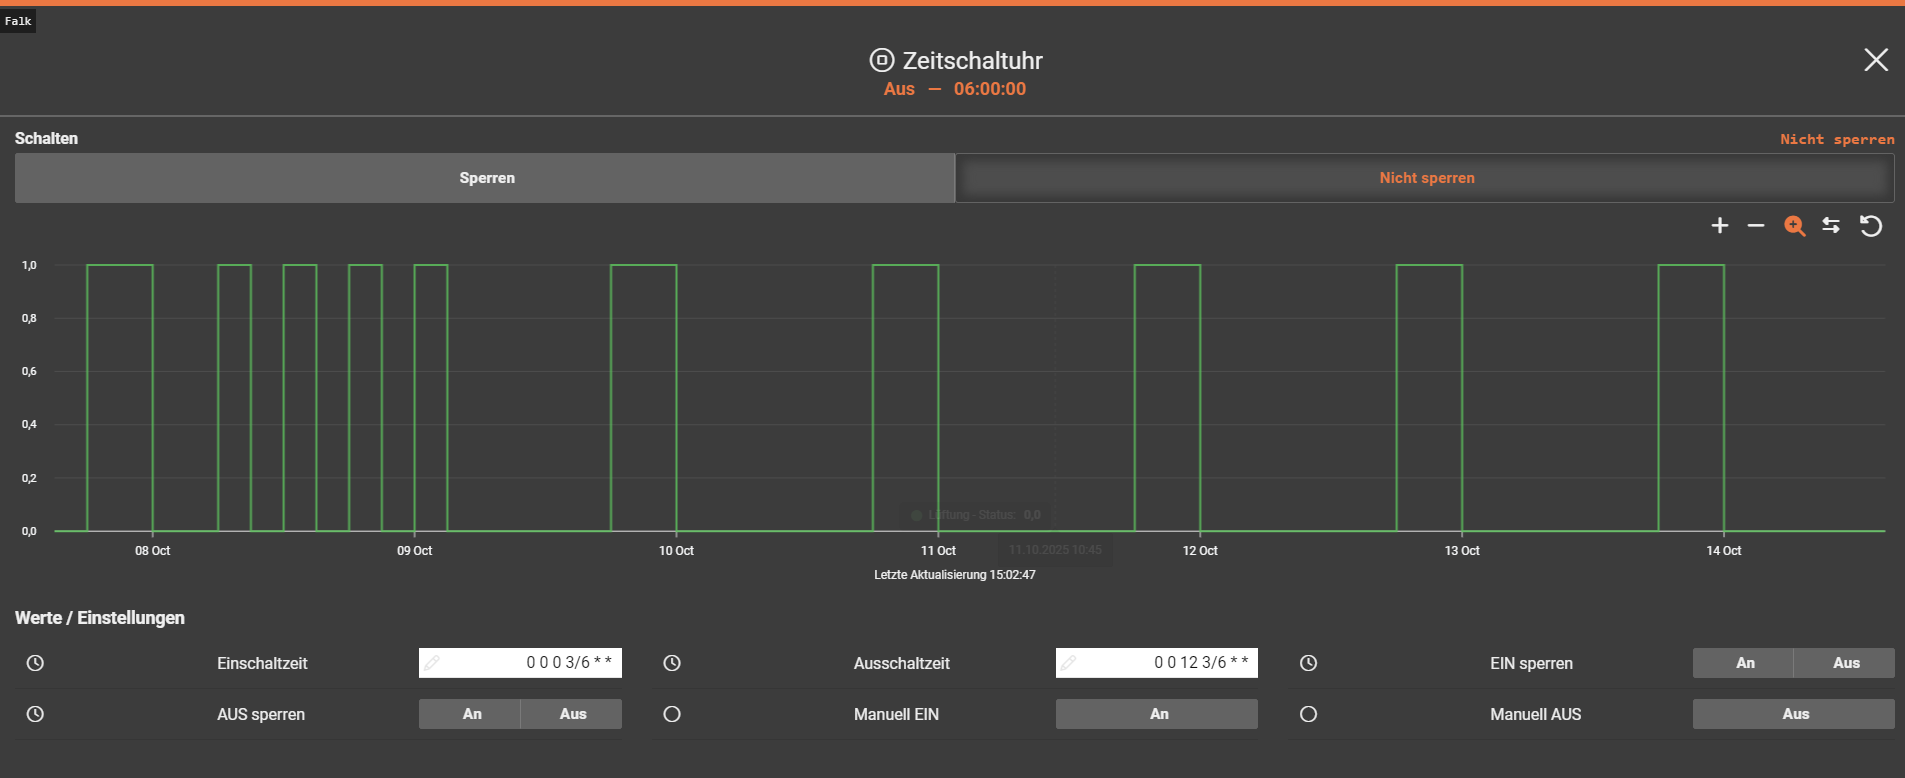
Task: Click clock icon beside Ausschaltzeit
Action: [x=672, y=663]
